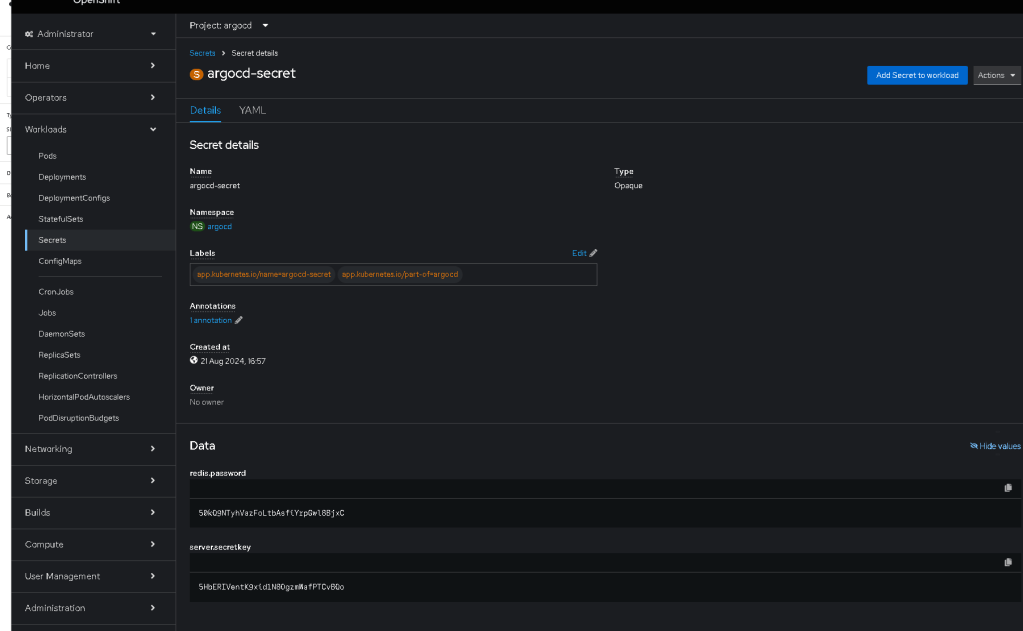This screenshot has width=1023, height=631.
Task: Expand the Networking navigation section
Action: tap(91, 449)
